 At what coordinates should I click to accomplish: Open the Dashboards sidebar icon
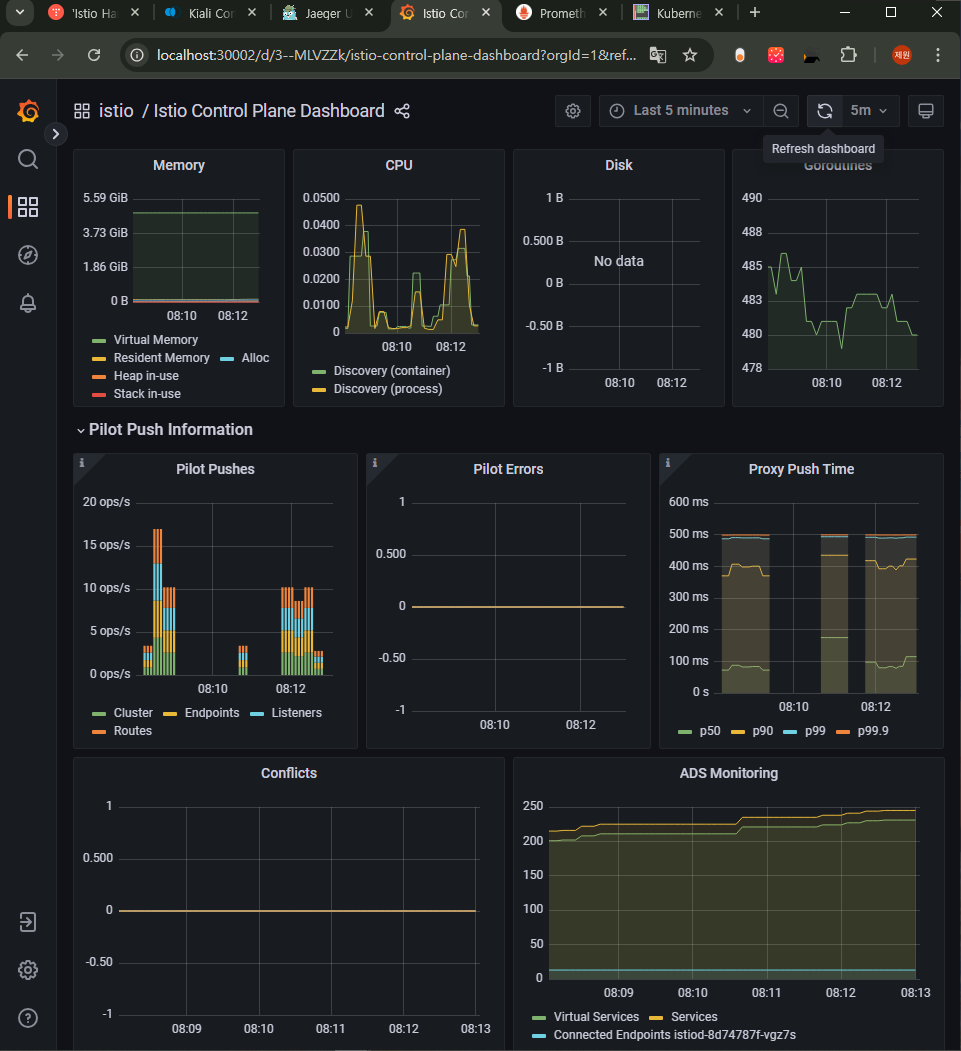coord(27,207)
